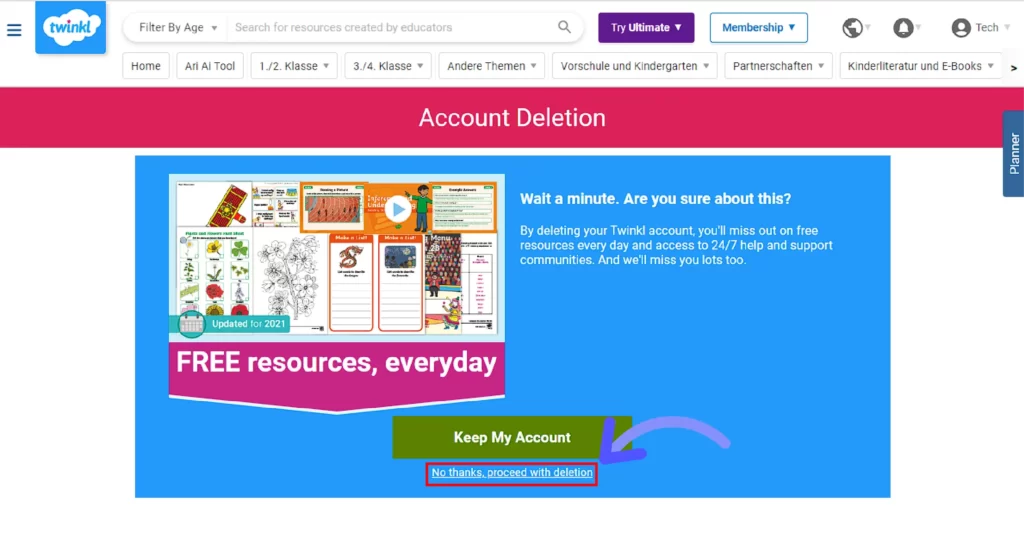The width and height of the screenshot is (1024, 545).
Task: Focus the resource search field
Action: [x=392, y=27]
